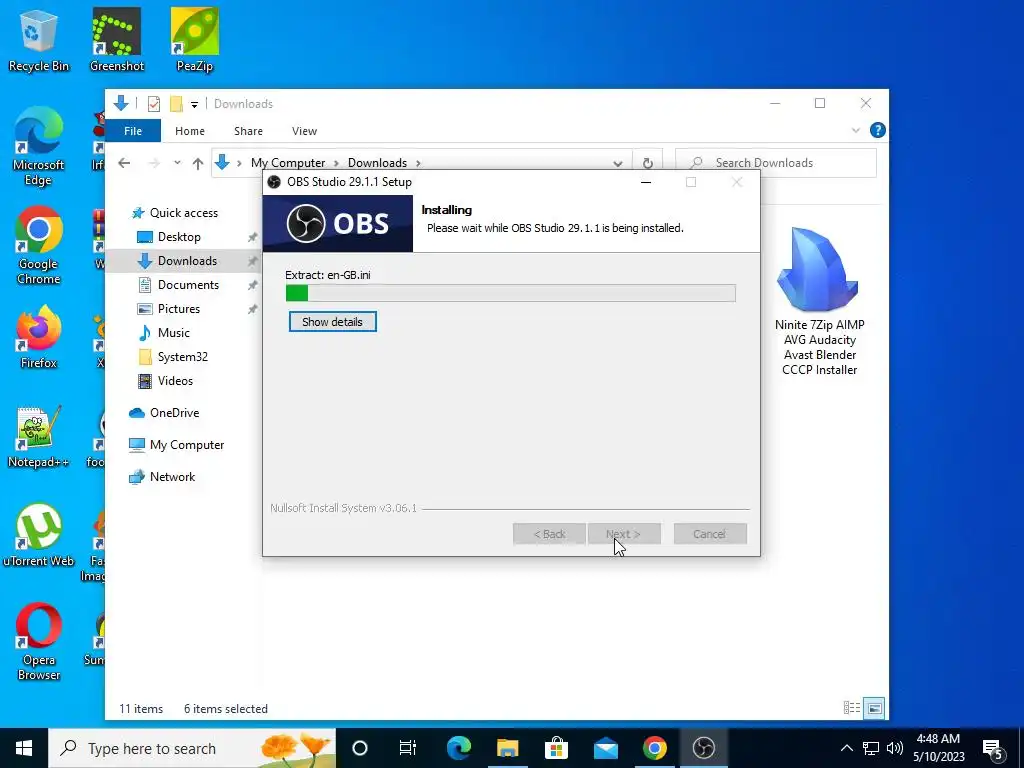Click Downloads in address breadcrumb
1024x768 pixels.
[x=377, y=163]
